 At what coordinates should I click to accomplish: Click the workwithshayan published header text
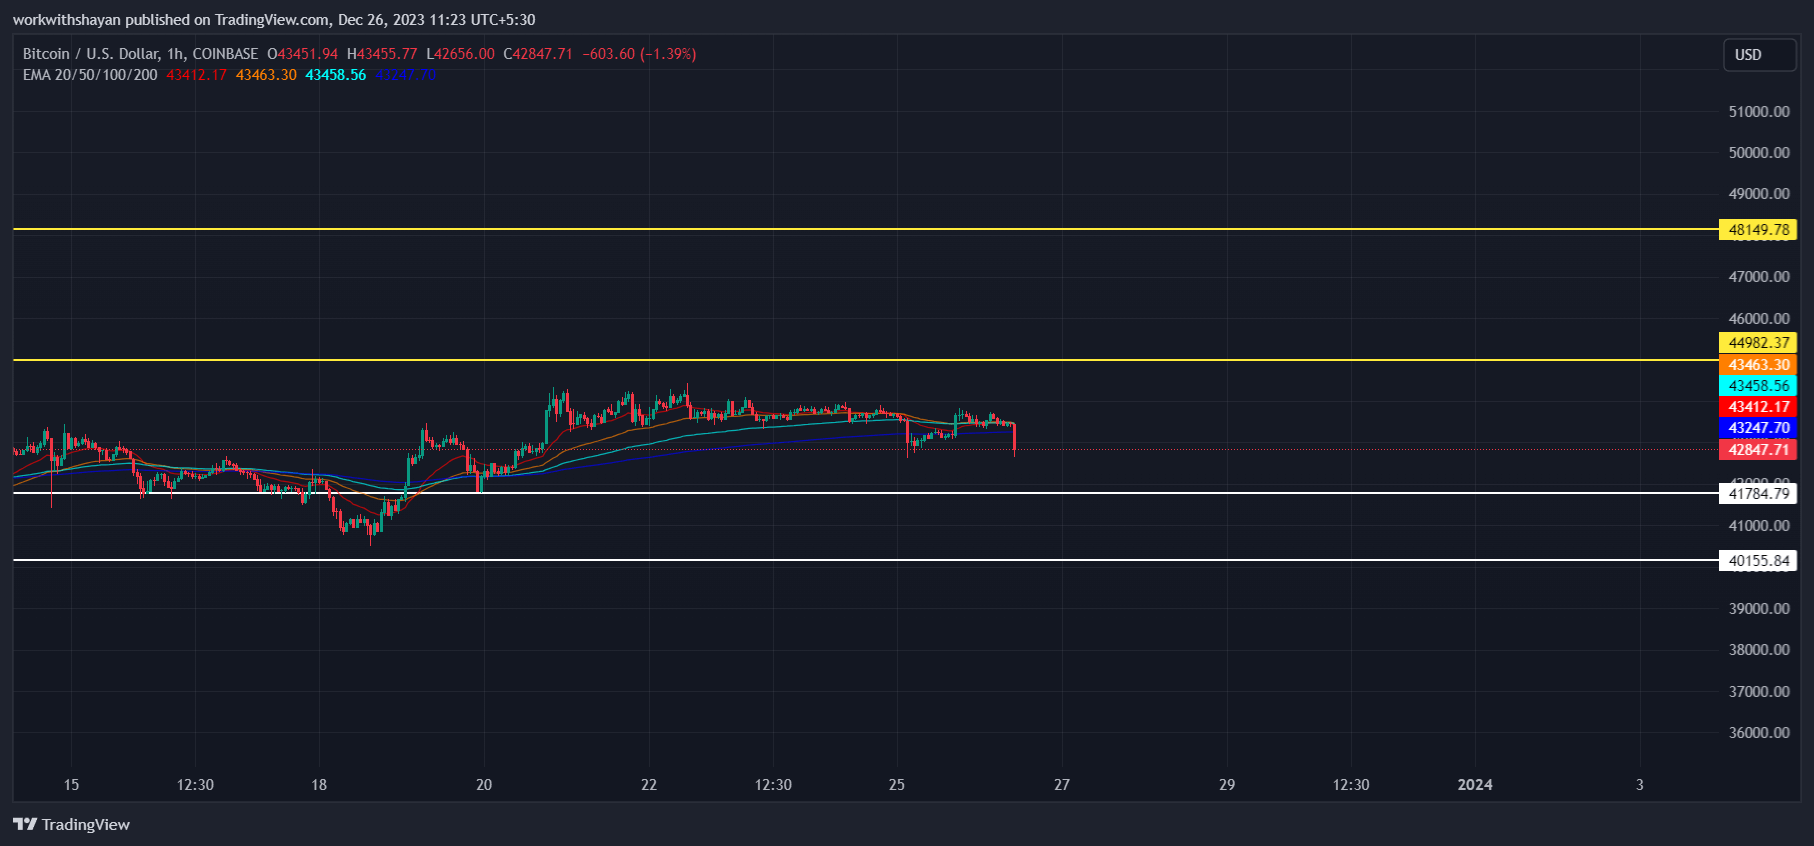pos(273,20)
